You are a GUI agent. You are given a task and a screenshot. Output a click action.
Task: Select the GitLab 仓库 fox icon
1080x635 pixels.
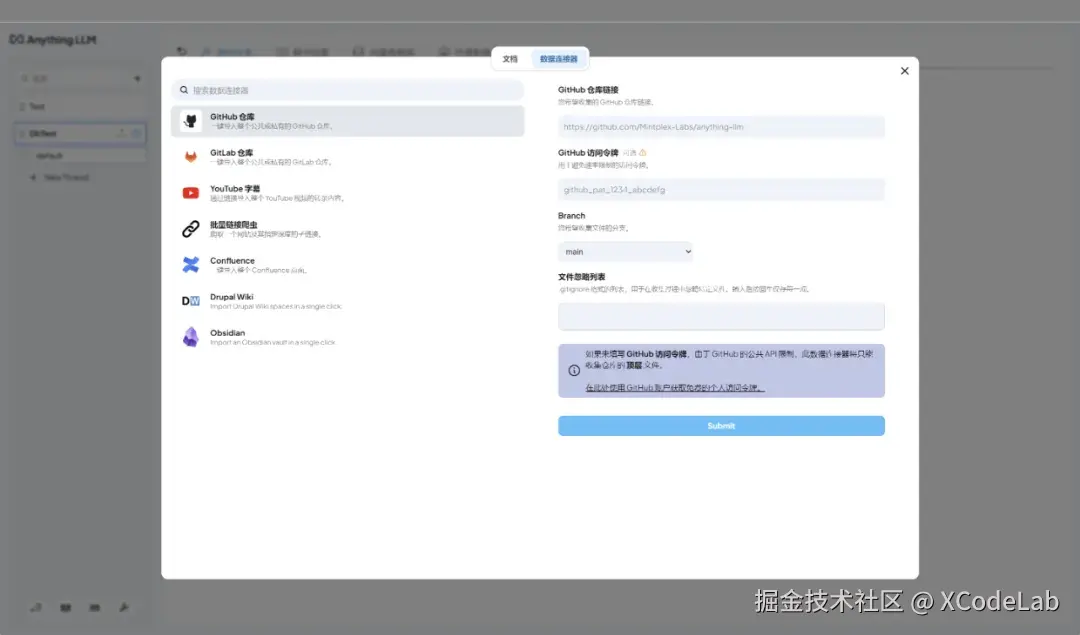[188, 157]
